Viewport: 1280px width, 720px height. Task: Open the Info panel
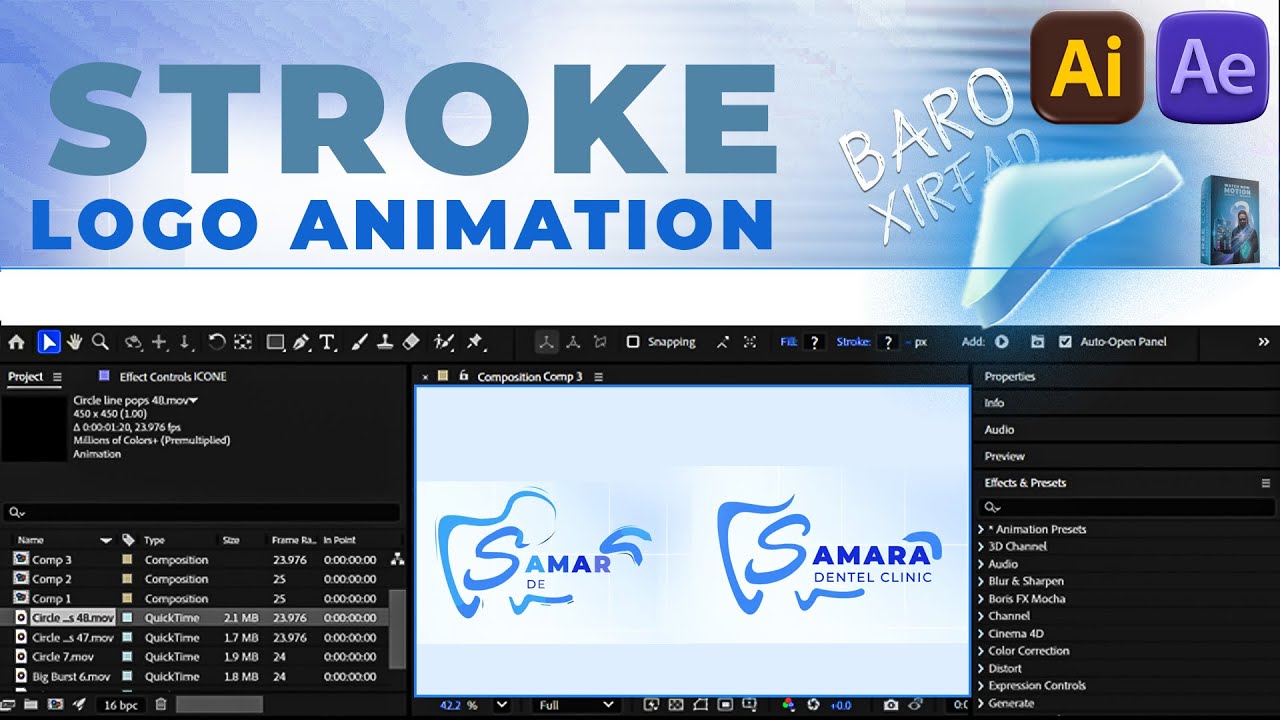point(994,403)
